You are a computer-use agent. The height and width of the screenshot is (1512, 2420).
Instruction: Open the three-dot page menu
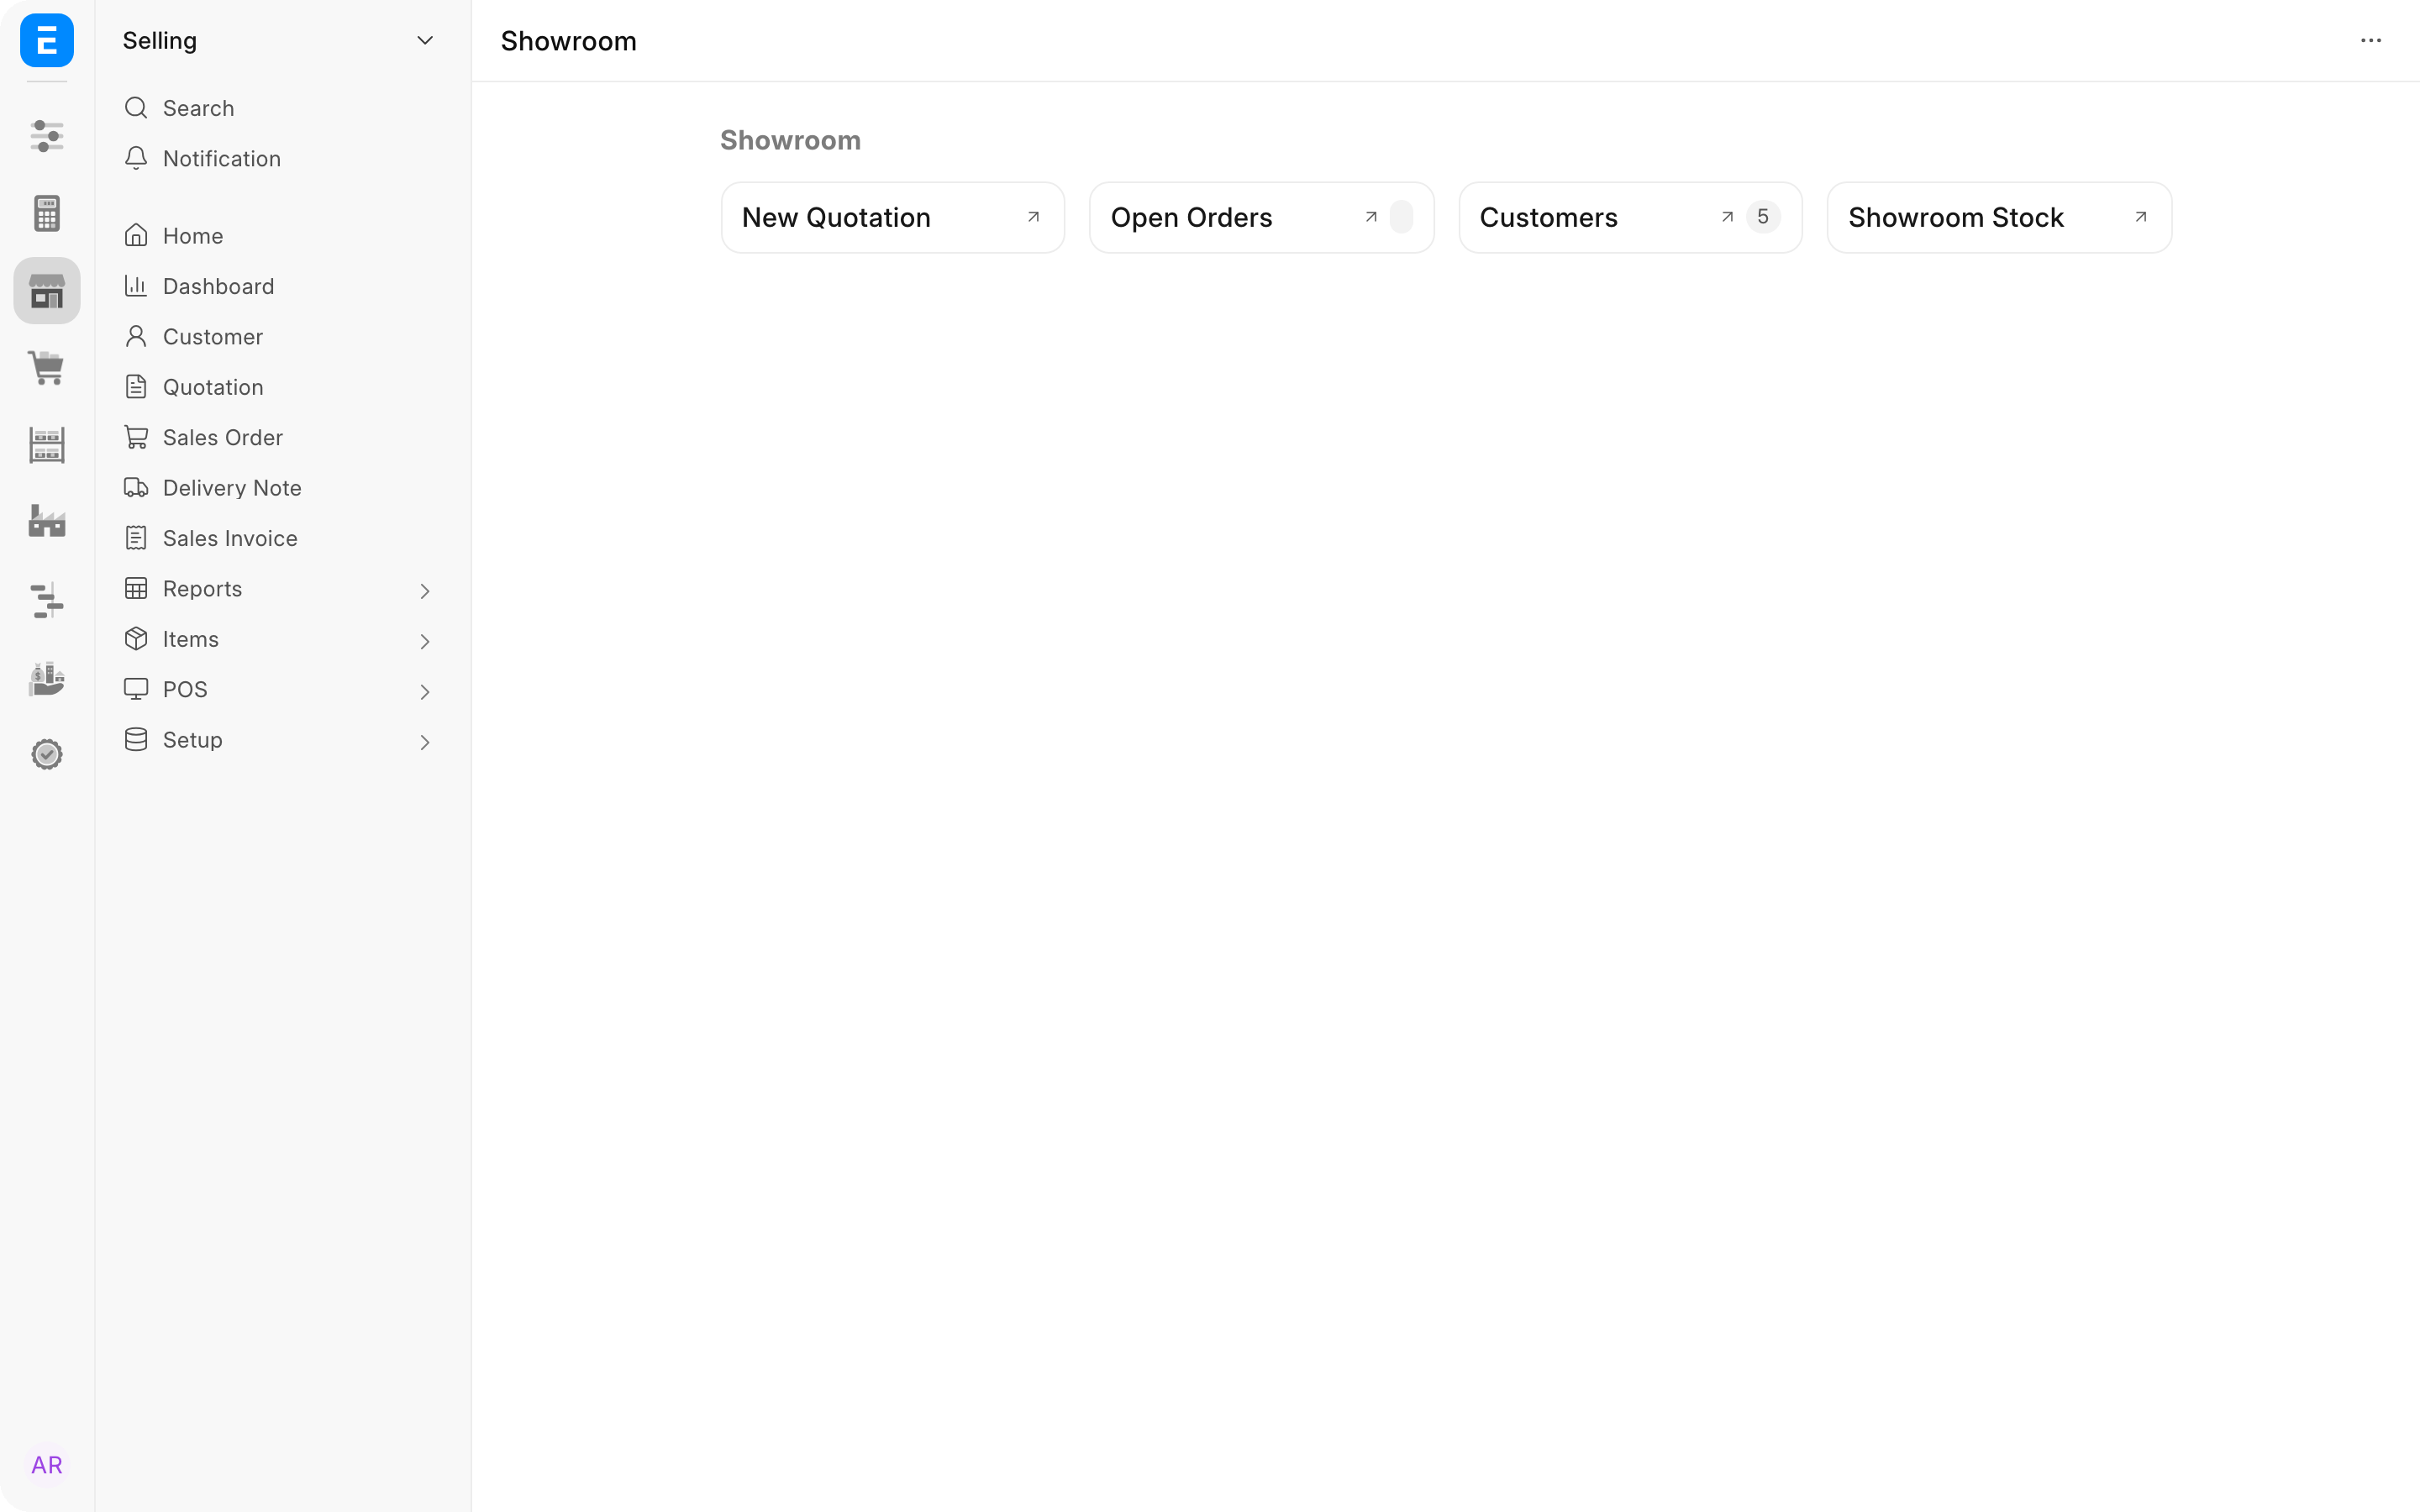click(2371, 40)
